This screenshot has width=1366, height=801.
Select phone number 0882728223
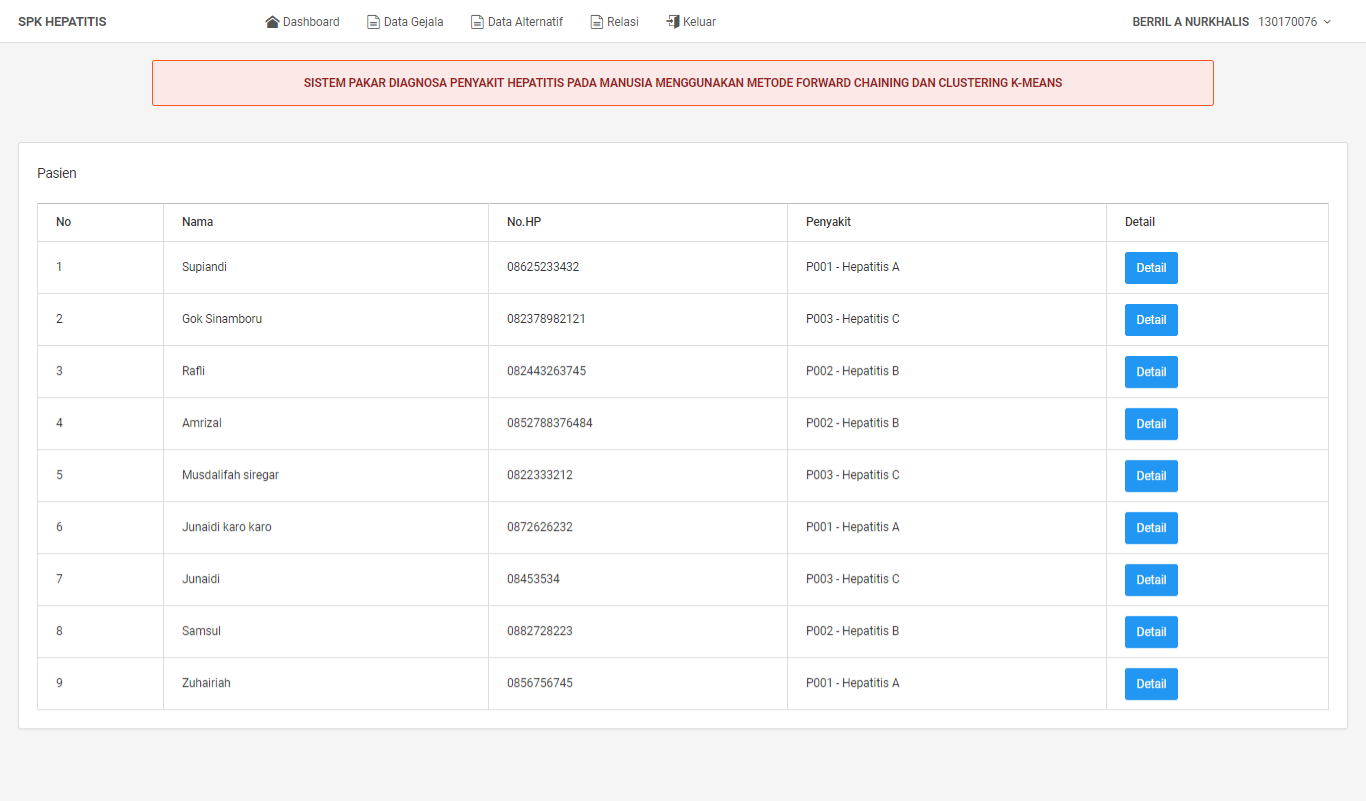pyautogui.click(x=540, y=631)
